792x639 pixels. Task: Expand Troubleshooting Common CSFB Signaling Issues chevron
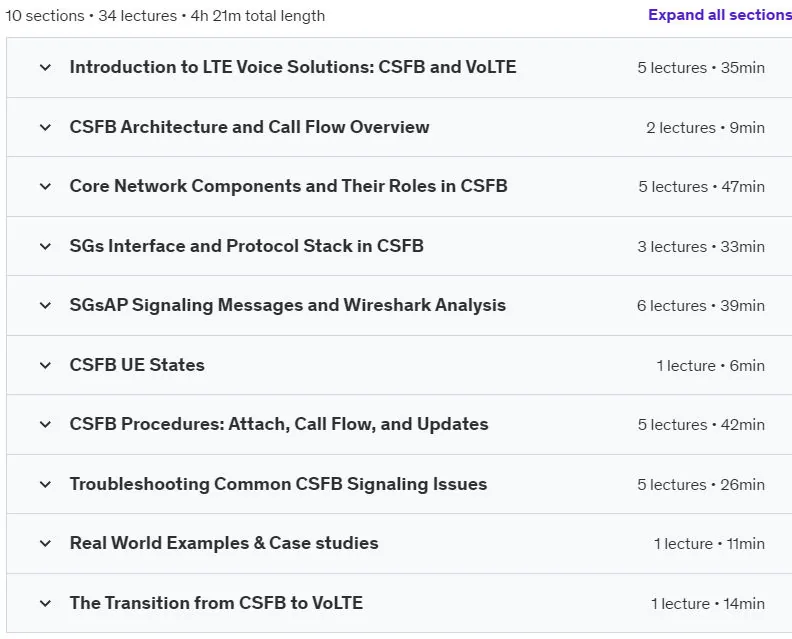tap(45, 484)
